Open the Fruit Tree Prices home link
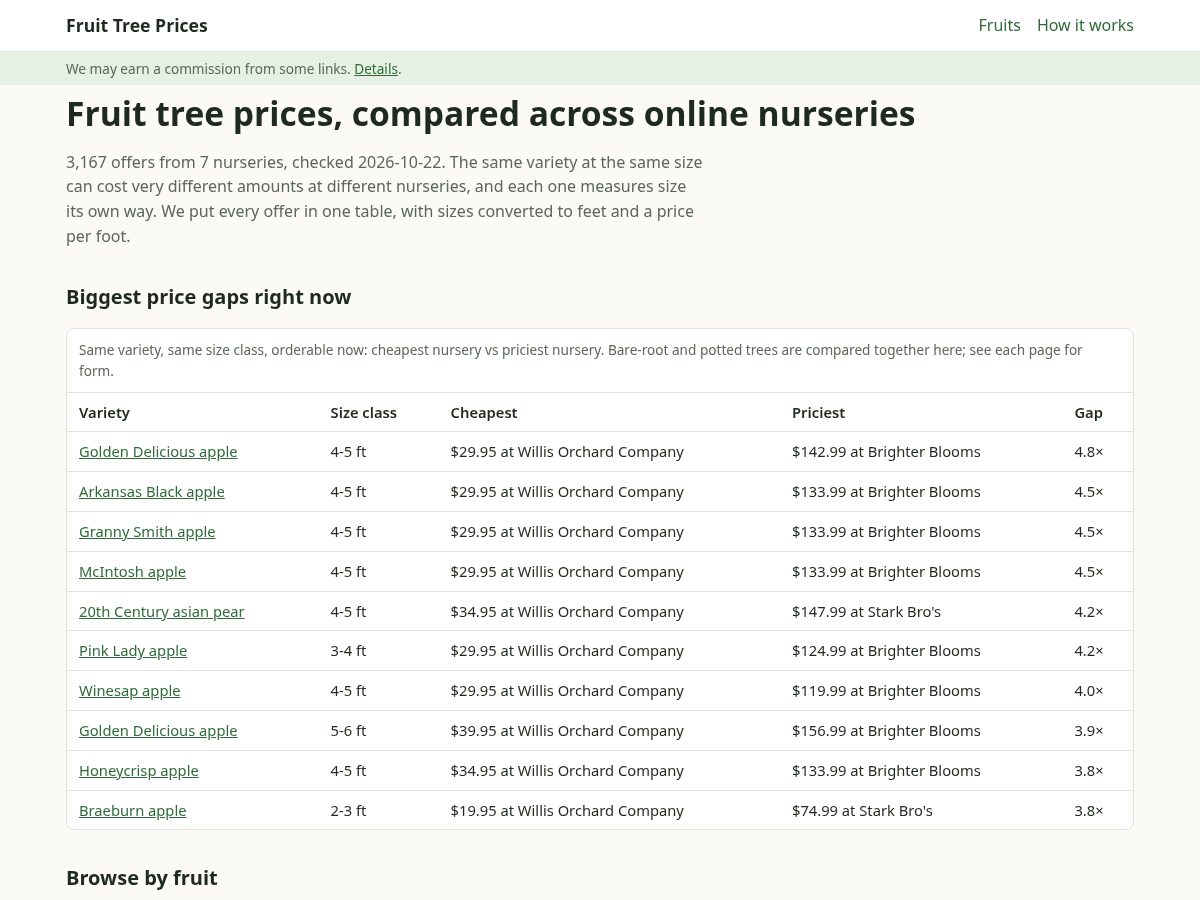This screenshot has width=1200, height=900. [x=137, y=25]
